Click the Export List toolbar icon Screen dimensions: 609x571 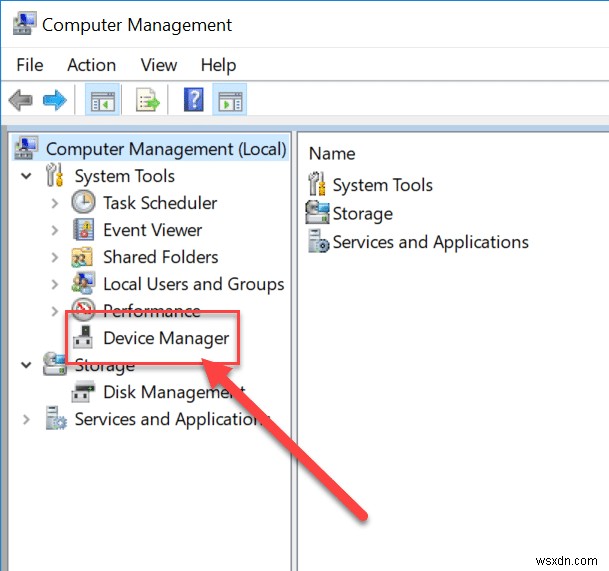148,100
